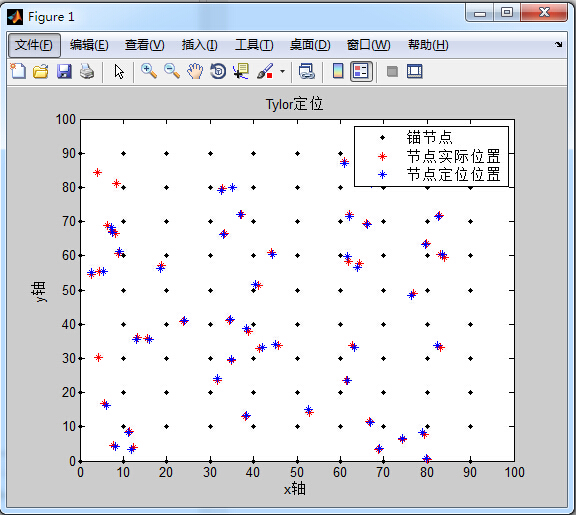This screenshot has height=515, width=576.
Task: Open the 工具(T) menu
Action: [x=254, y=45]
